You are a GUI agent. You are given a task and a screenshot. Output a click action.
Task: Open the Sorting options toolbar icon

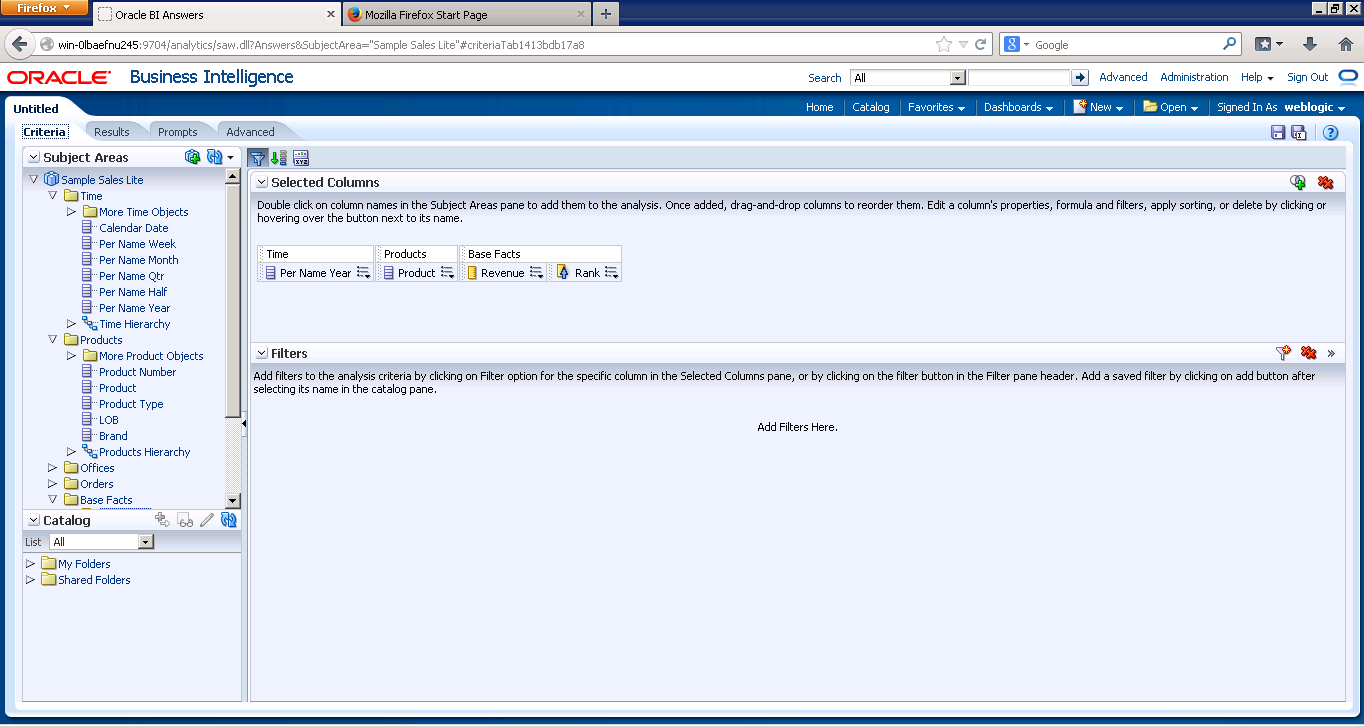point(278,157)
